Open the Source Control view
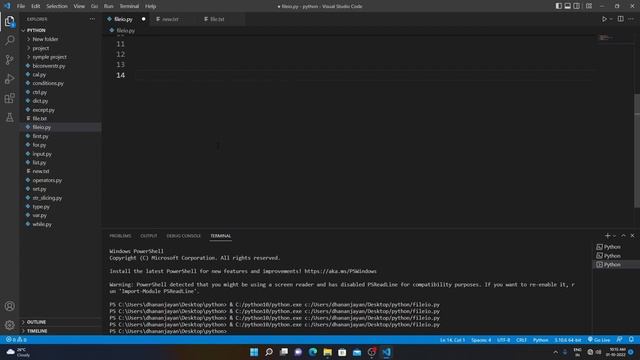This screenshot has height=360, width=640. 9,60
